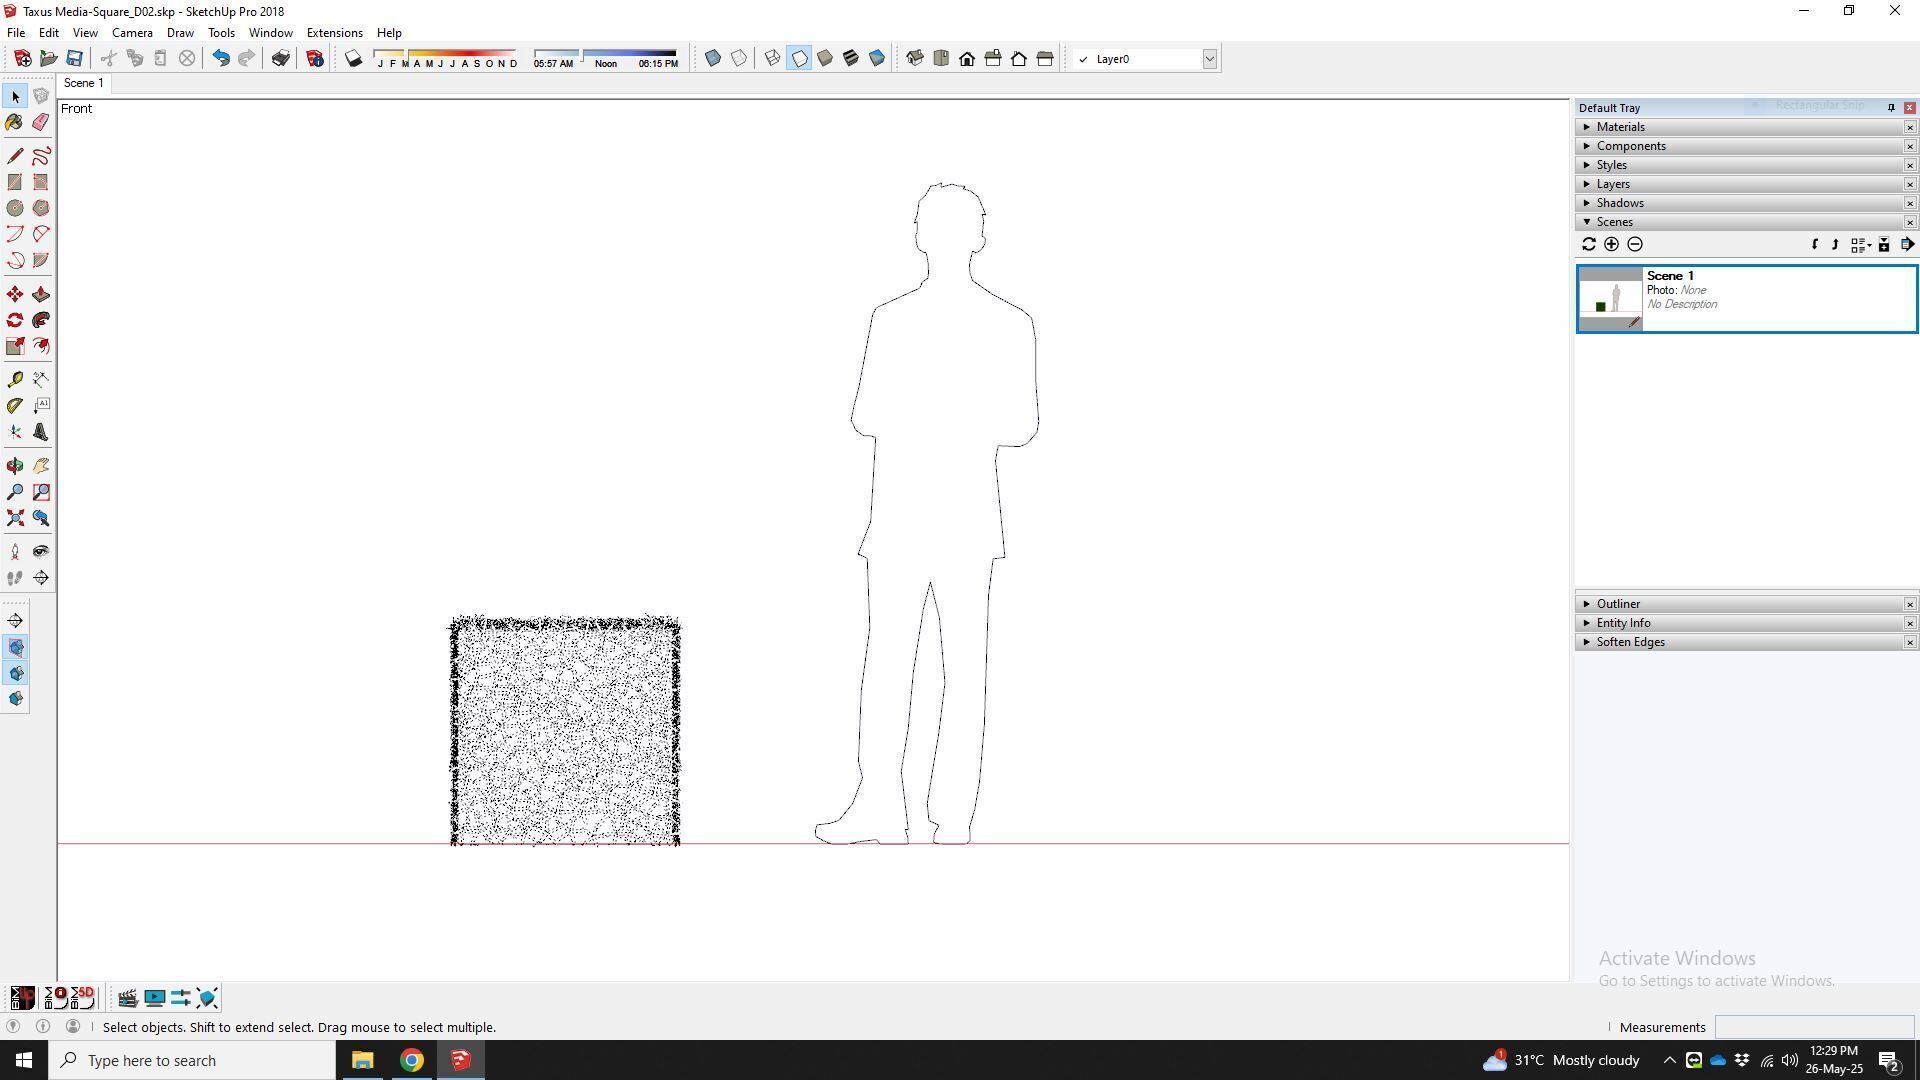Choose the Push/Pull tool
1920x1080 pixels.
(41, 294)
